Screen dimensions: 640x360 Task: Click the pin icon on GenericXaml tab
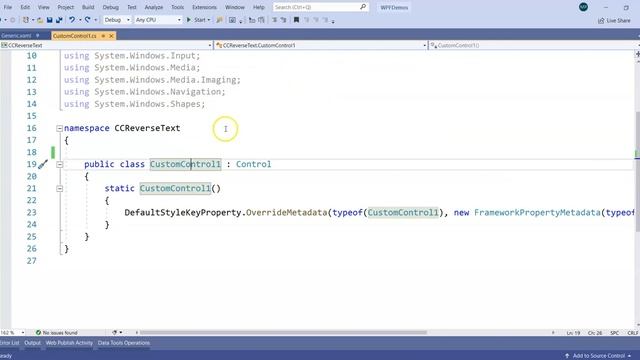click(x=37, y=36)
